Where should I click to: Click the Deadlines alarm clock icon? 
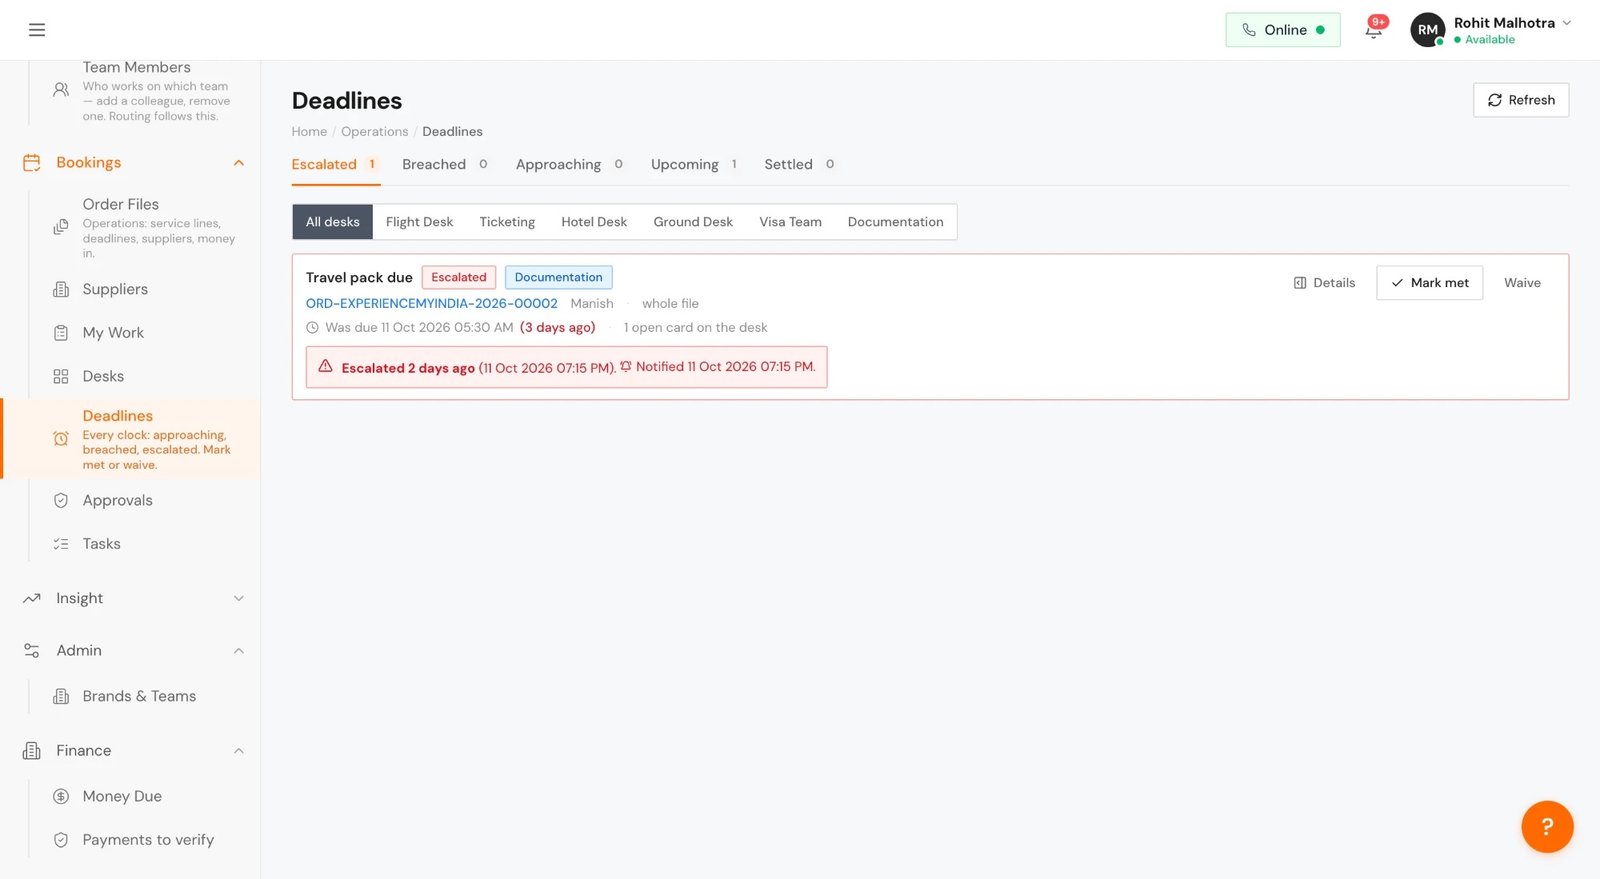[x=61, y=438]
